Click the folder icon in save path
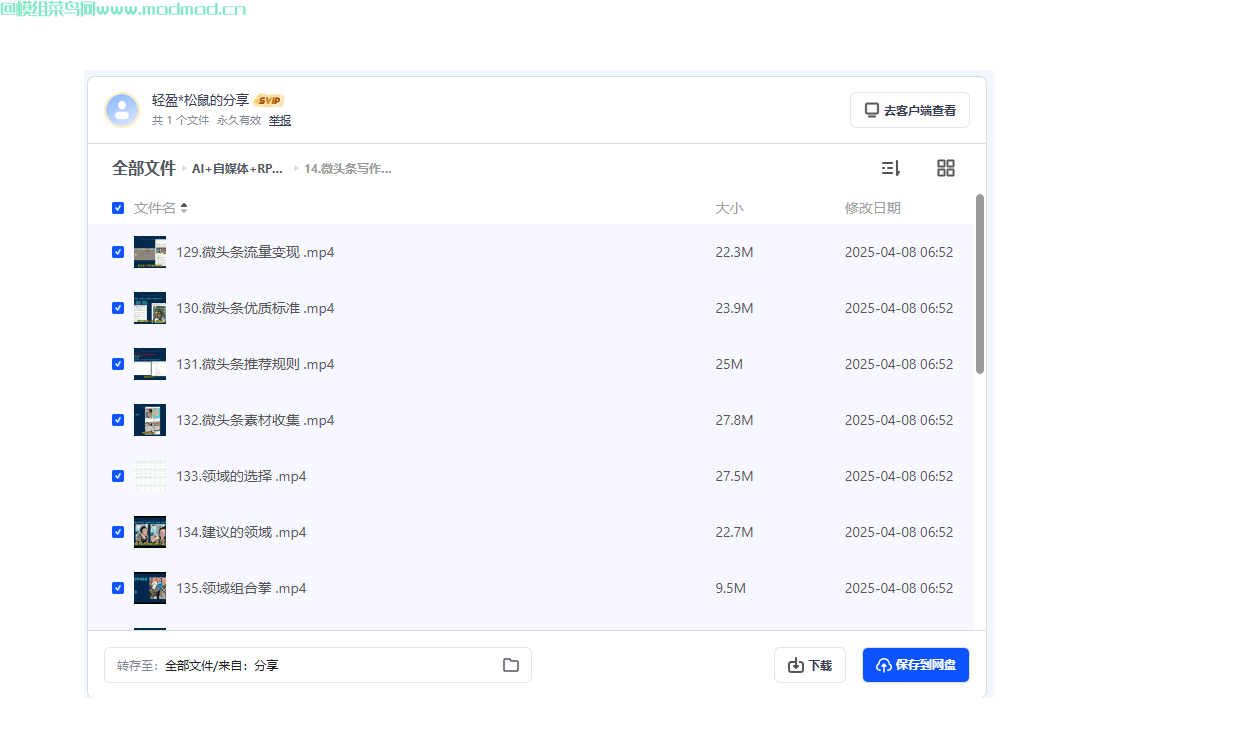1246x749 pixels. [510, 665]
